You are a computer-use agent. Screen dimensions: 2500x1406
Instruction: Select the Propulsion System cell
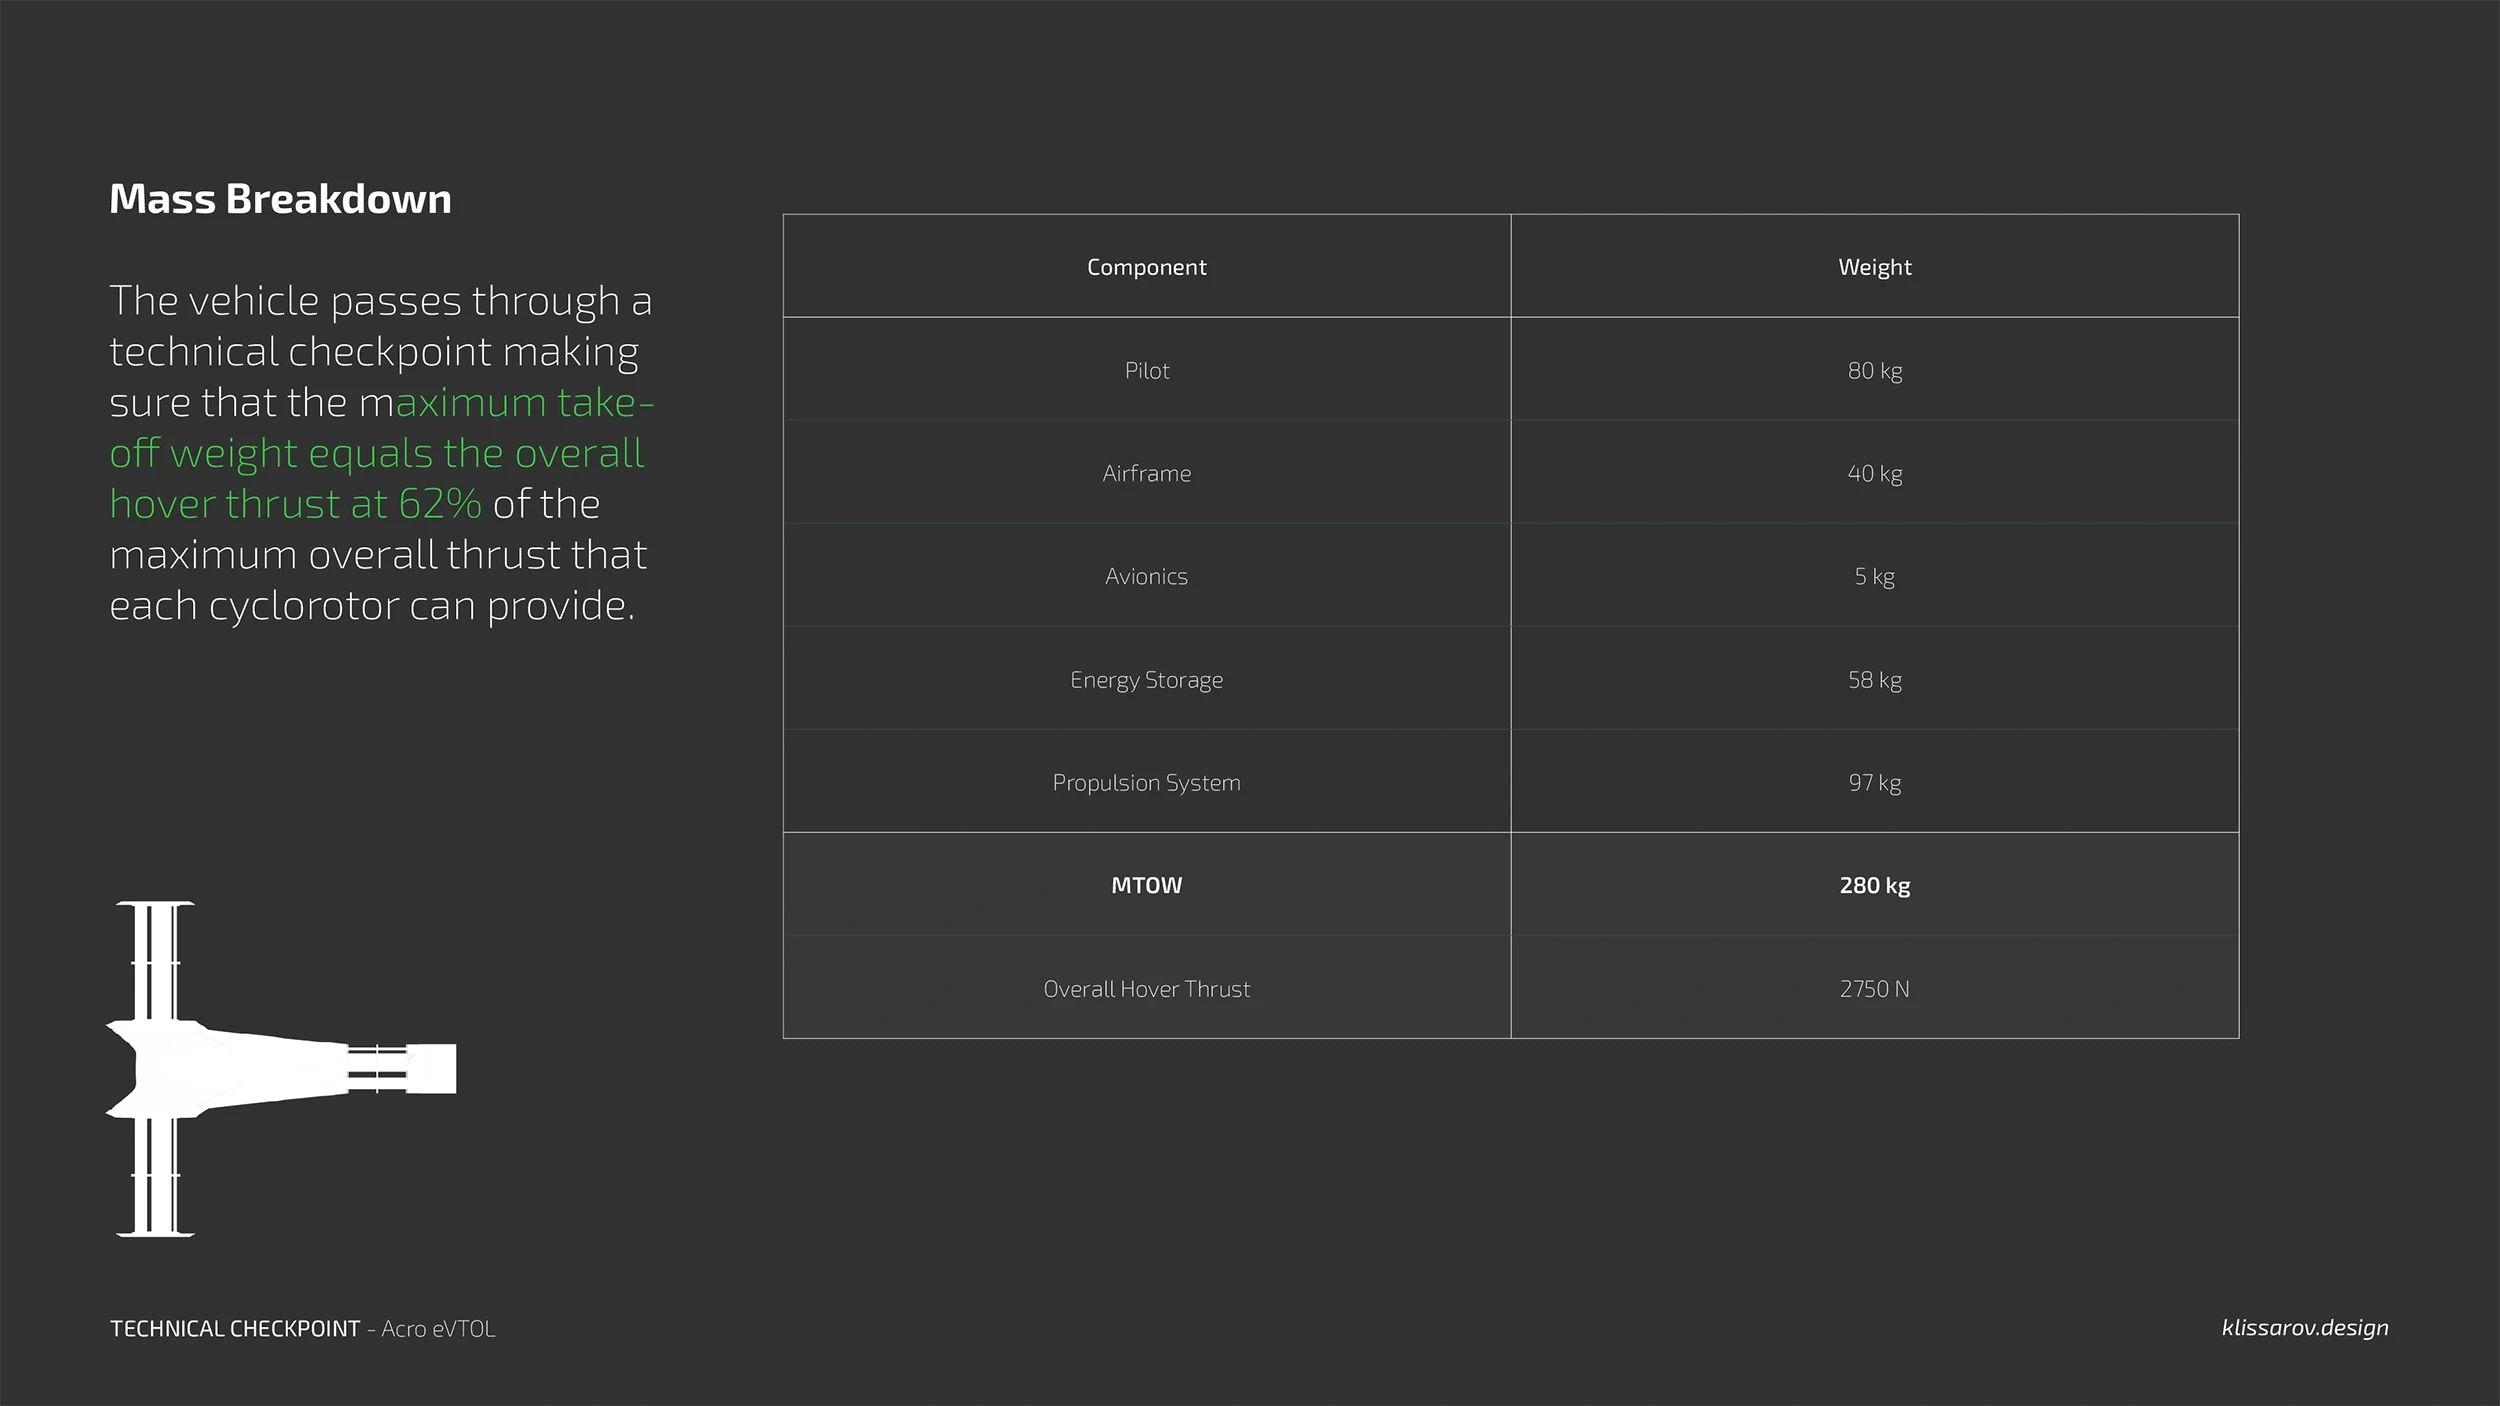click(1146, 783)
